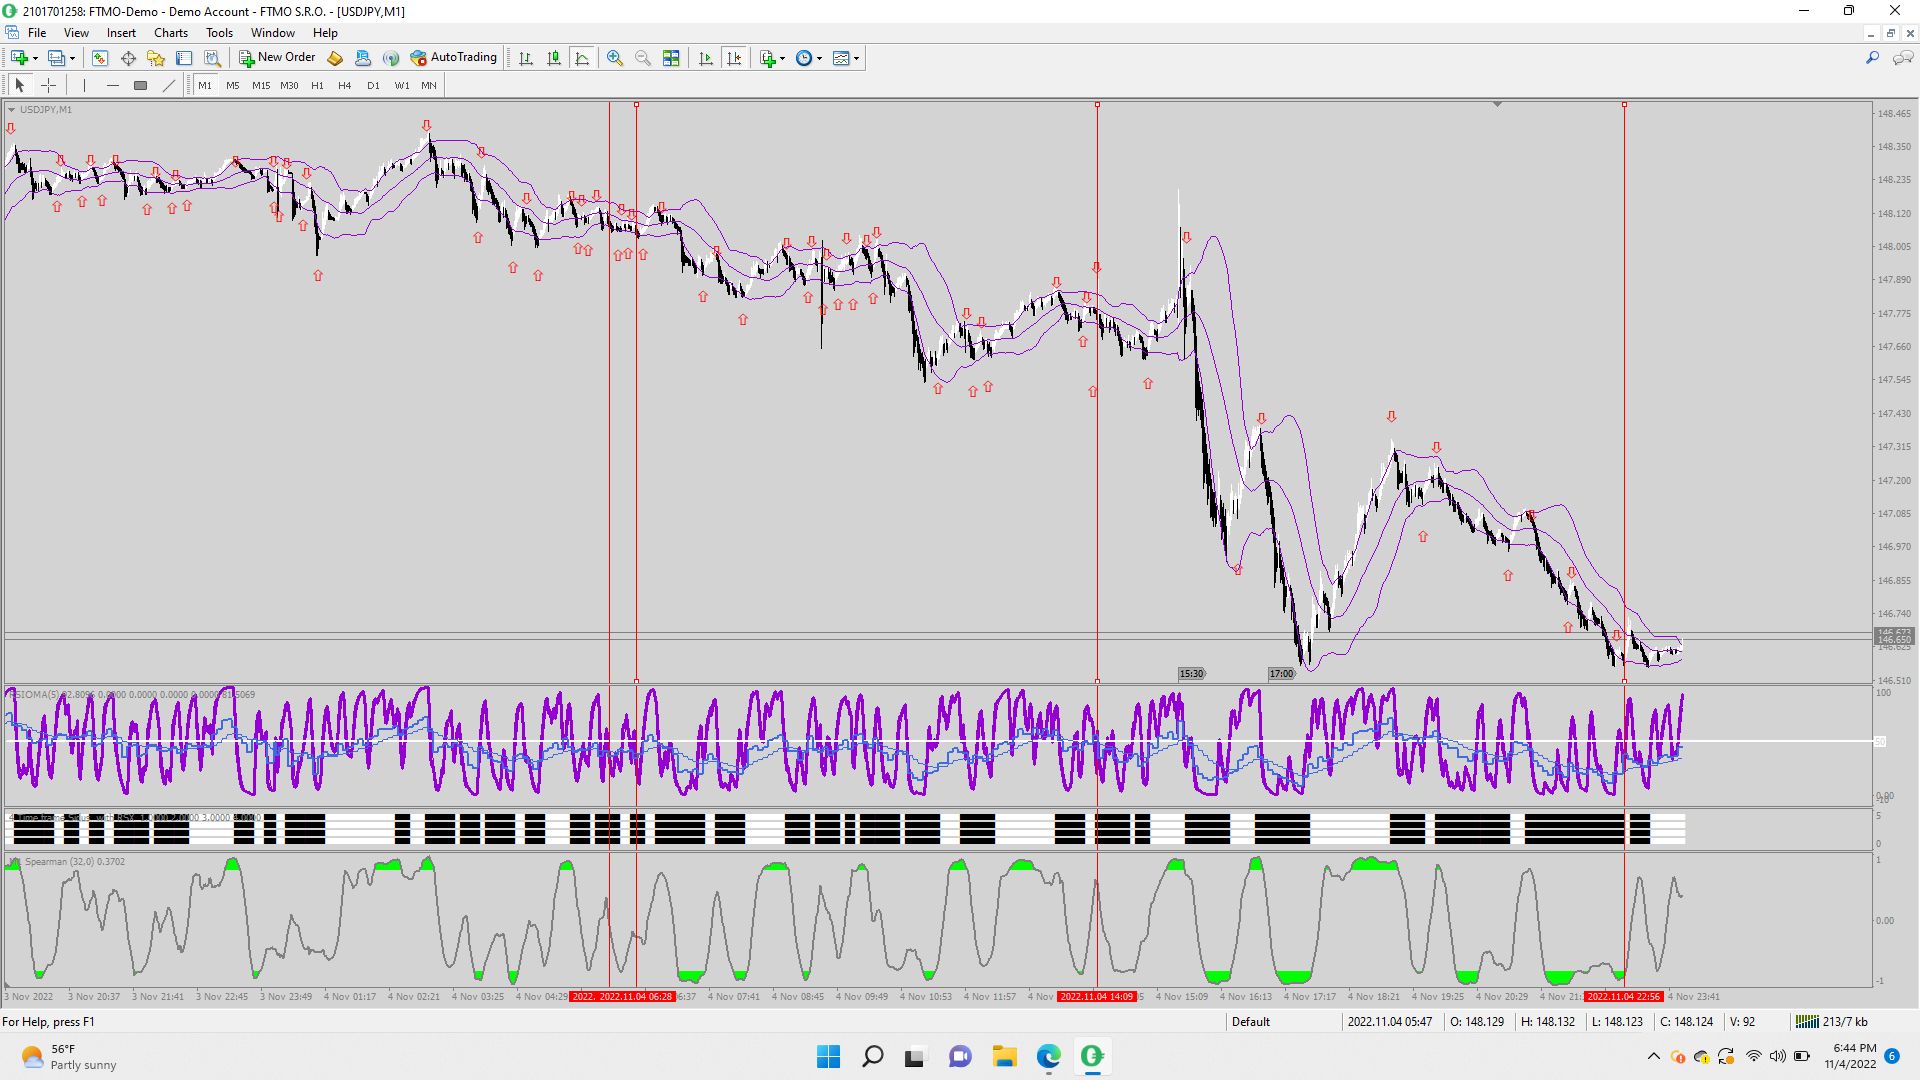Expand the Indicators list dropdown arrow

coord(782,58)
